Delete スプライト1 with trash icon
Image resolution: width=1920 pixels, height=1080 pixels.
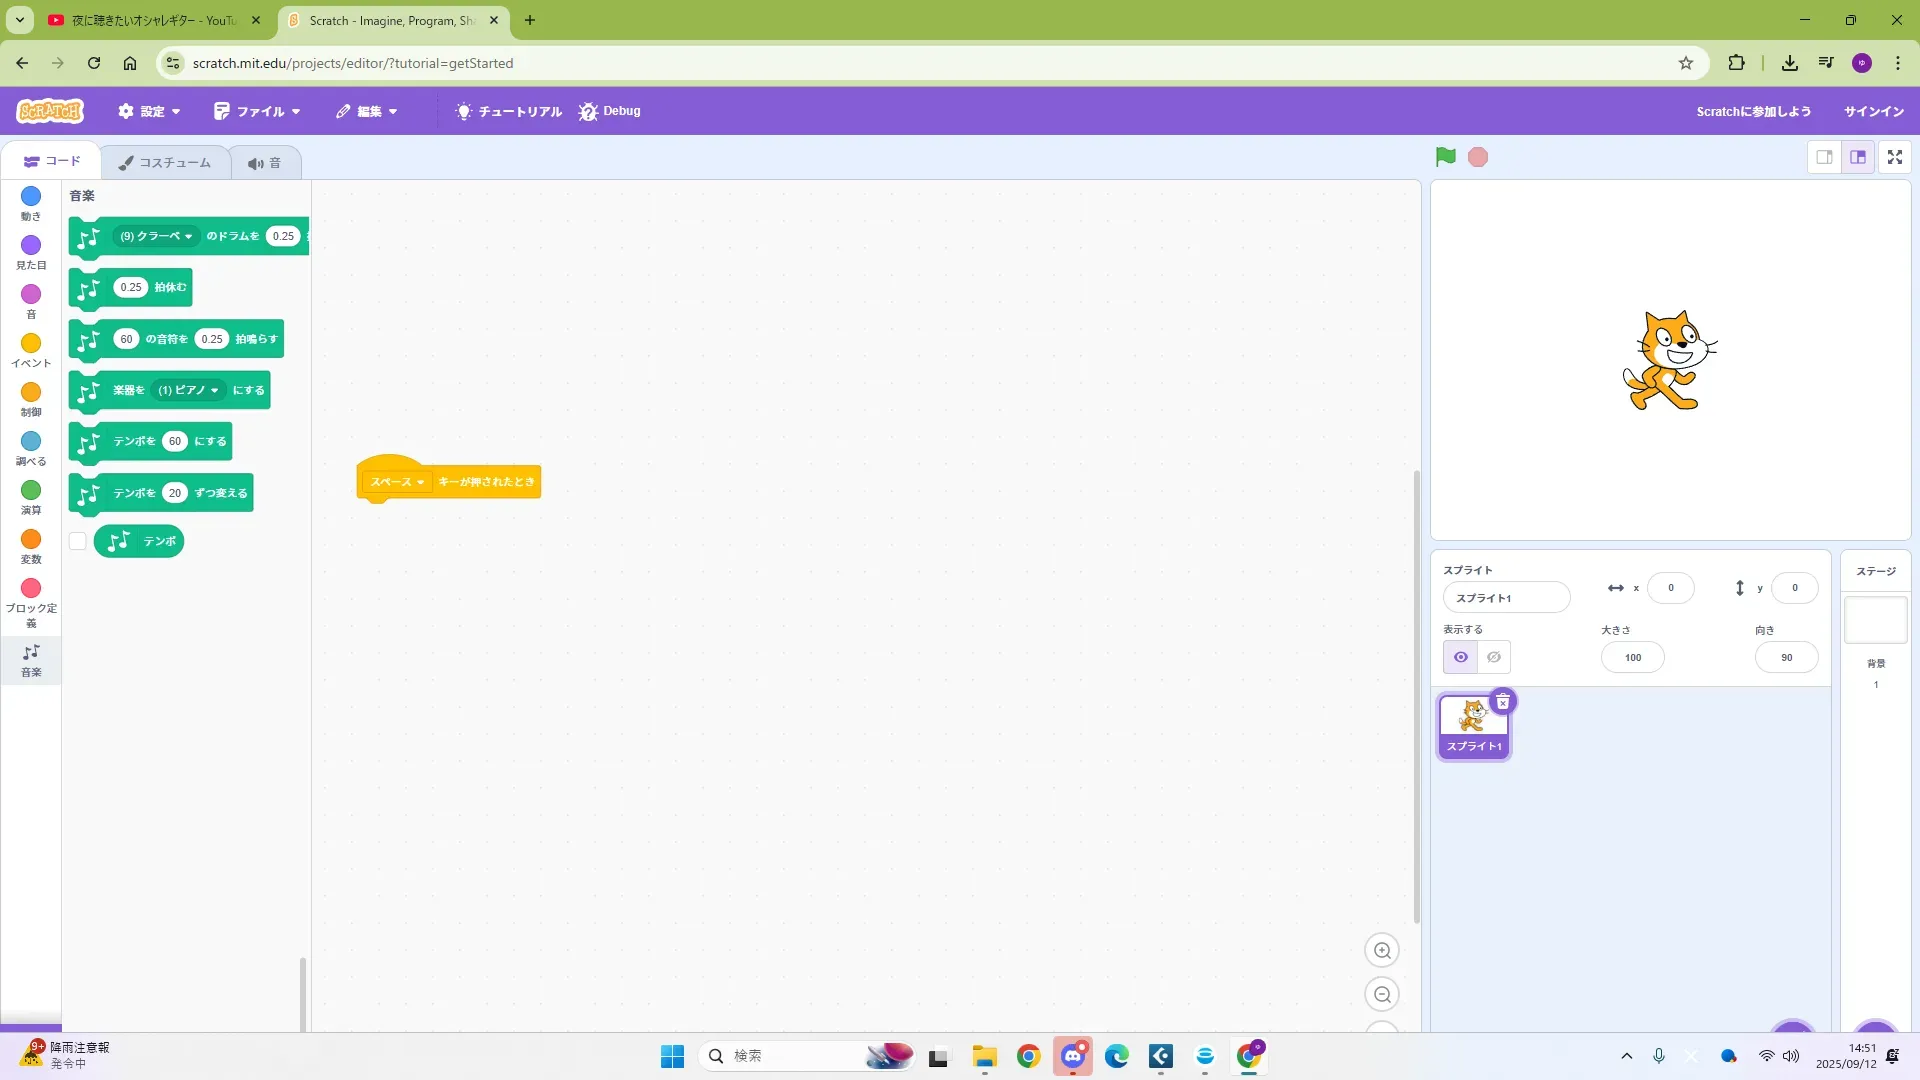[x=1502, y=702]
